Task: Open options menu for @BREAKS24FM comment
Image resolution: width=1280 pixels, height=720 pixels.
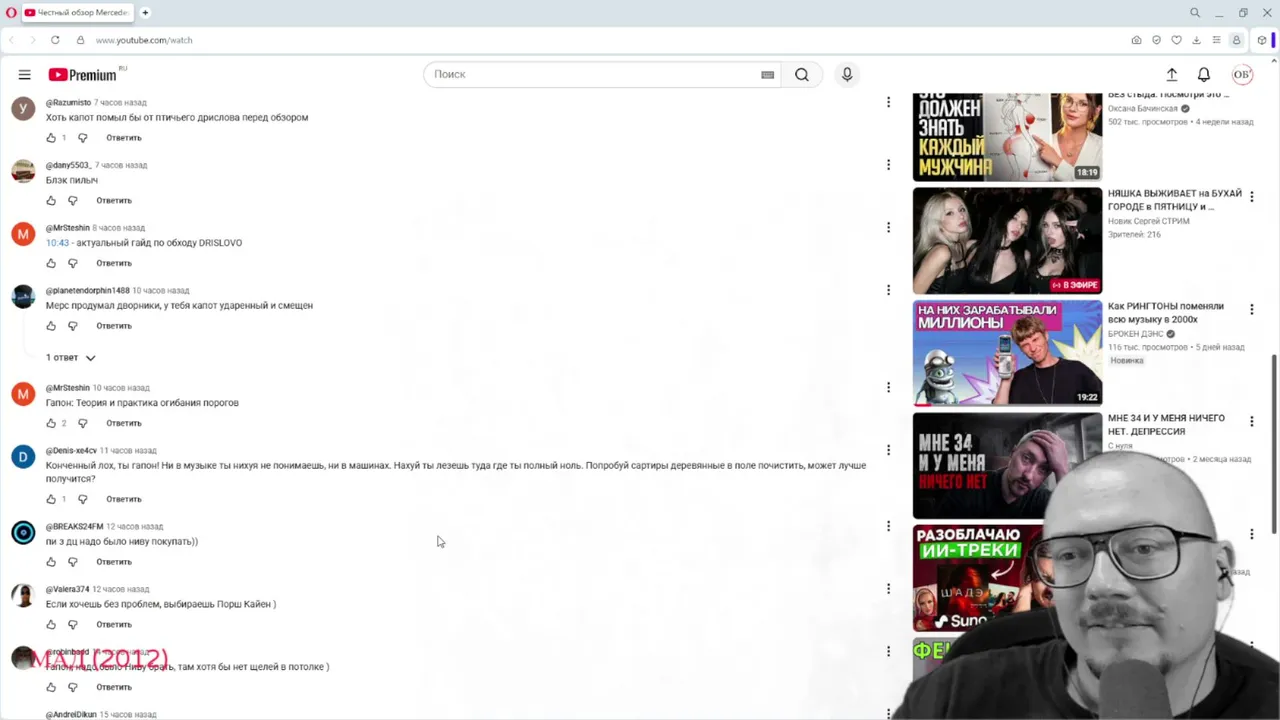Action: coord(888,526)
